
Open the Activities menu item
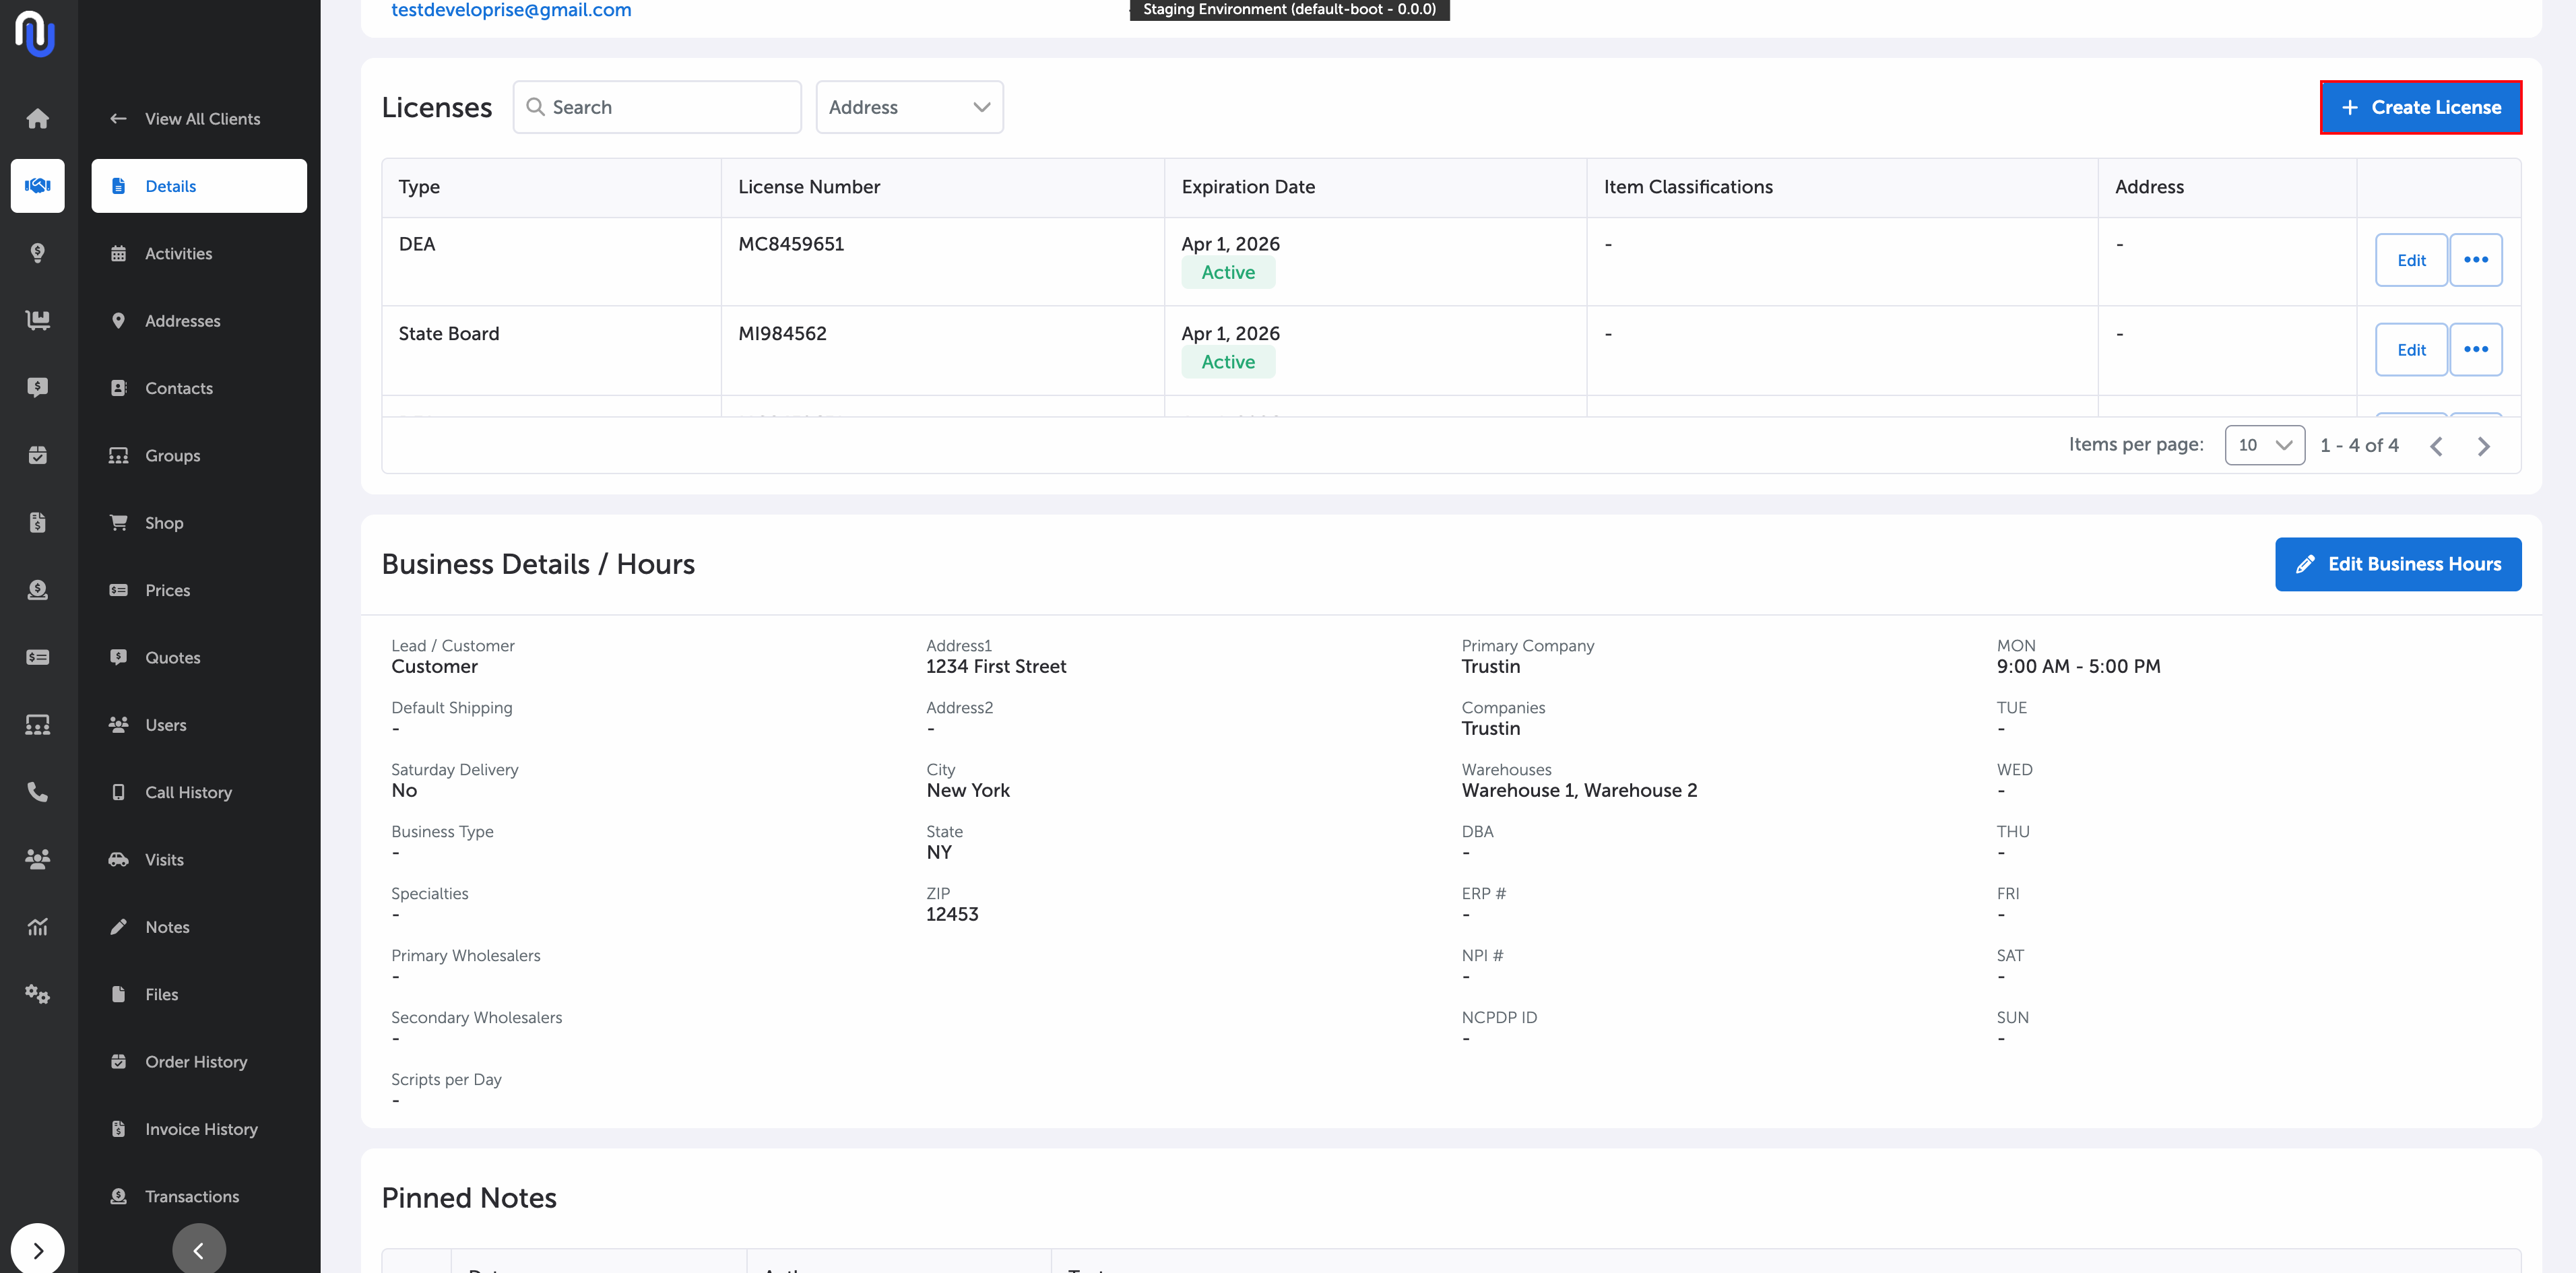click(178, 254)
